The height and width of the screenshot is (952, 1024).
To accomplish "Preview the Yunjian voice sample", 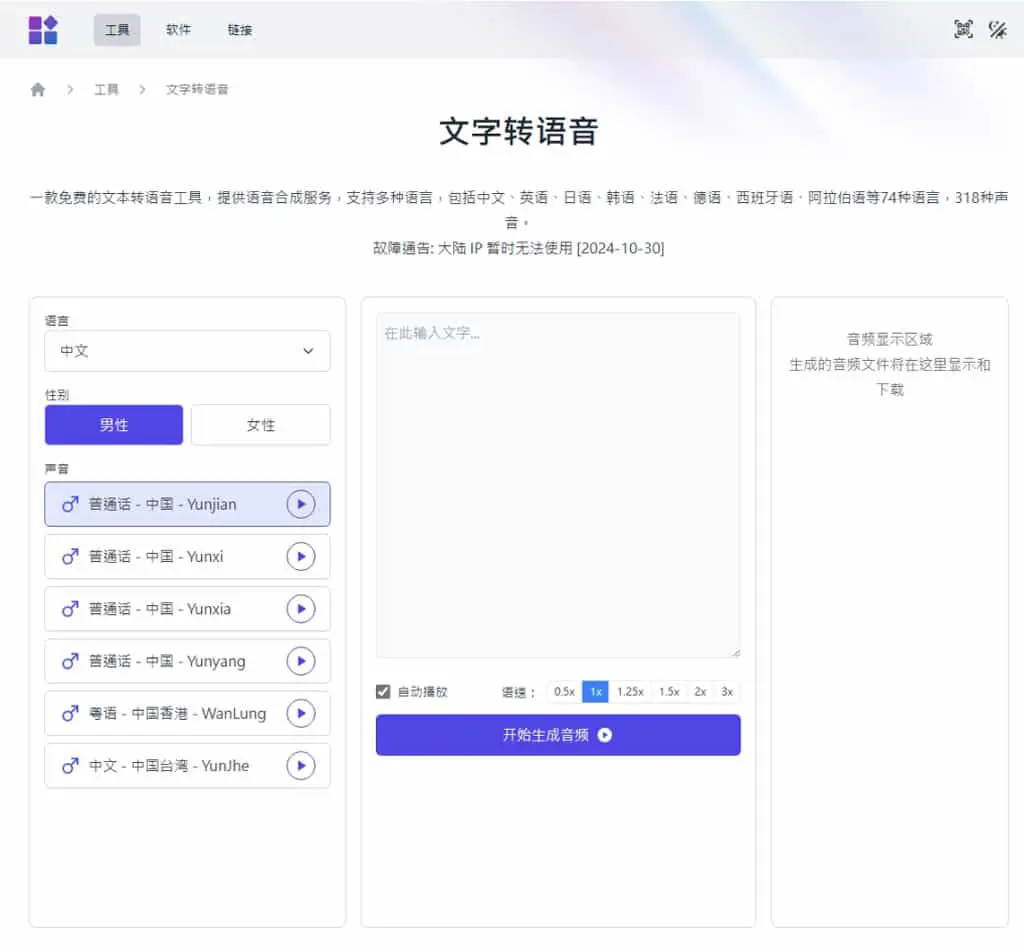I will [x=300, y=504].
